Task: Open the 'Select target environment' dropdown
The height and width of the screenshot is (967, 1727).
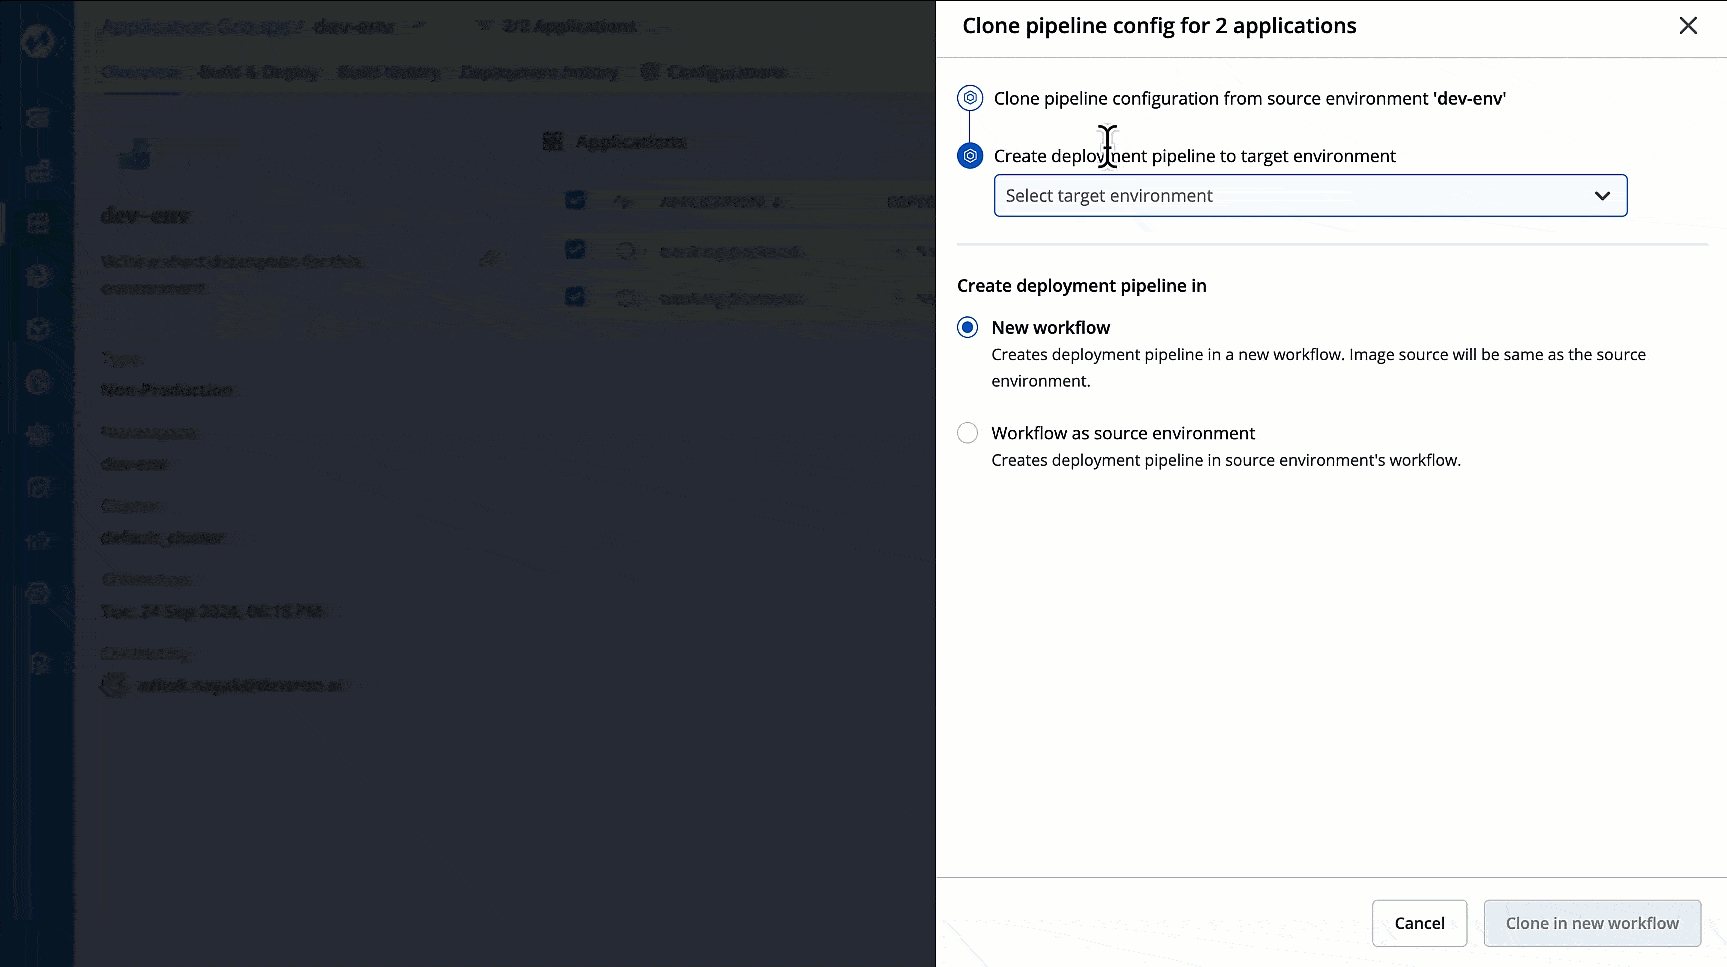Action: click(1310, 196)
